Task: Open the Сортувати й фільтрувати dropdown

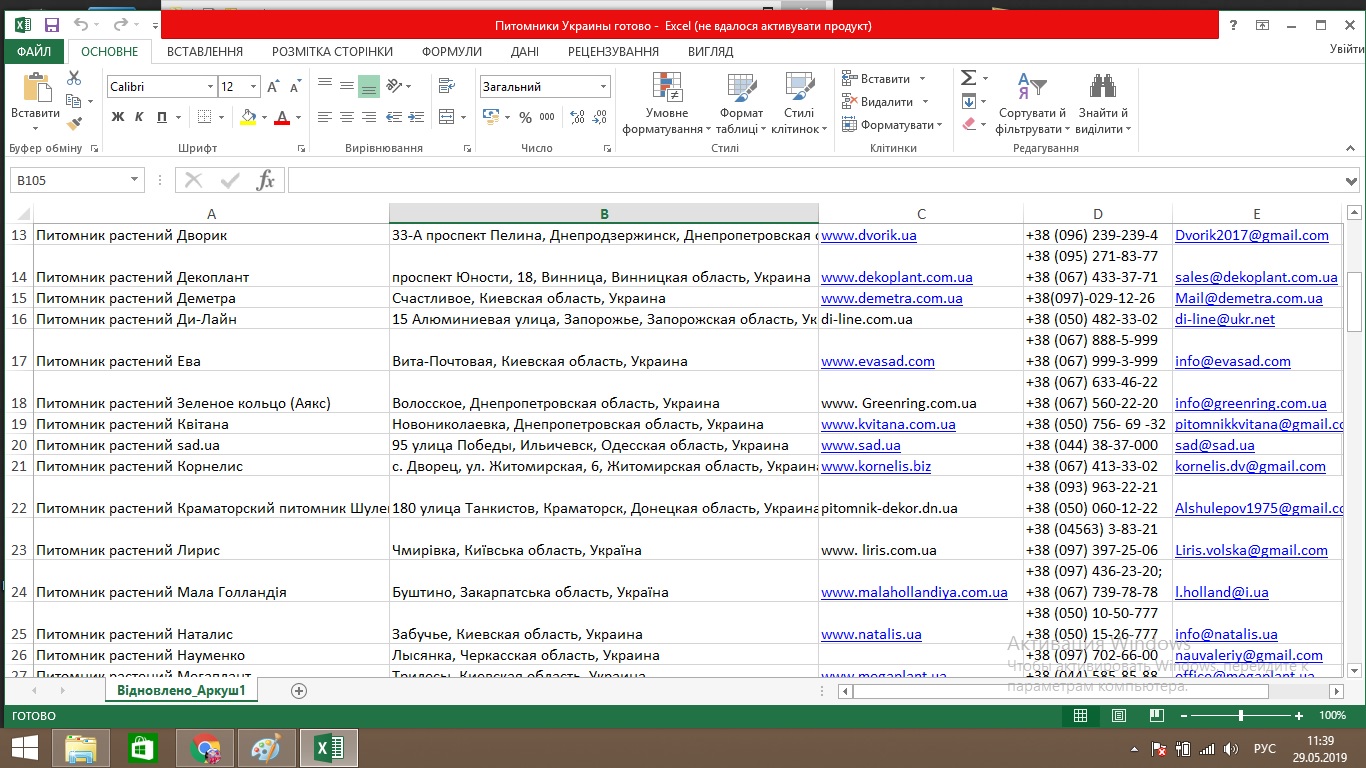Action: click(x=1032, y=104)
